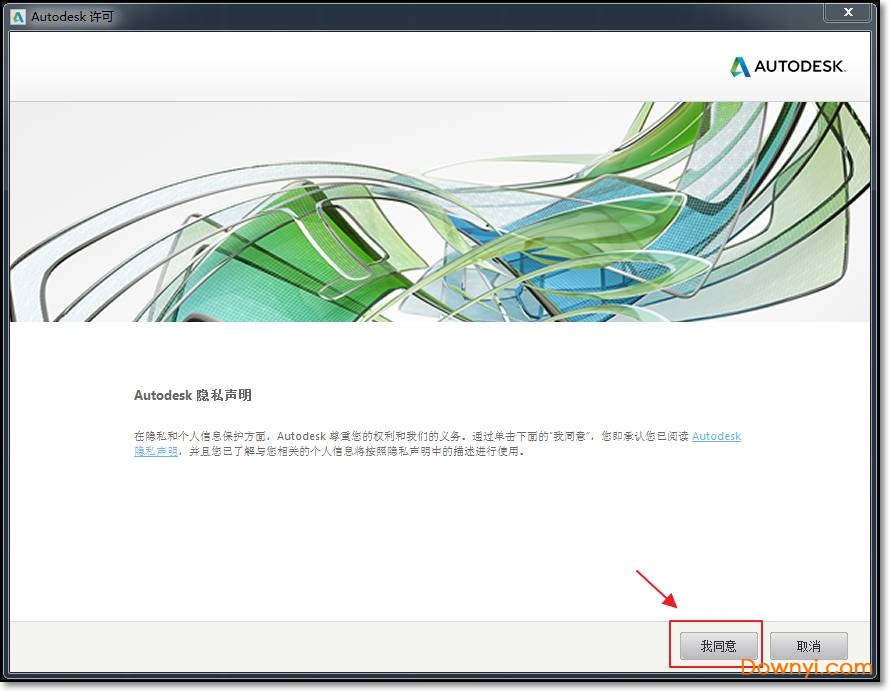889x691 pixels.
Task: Click the empty header area left of logo
Action: point(350,67)
